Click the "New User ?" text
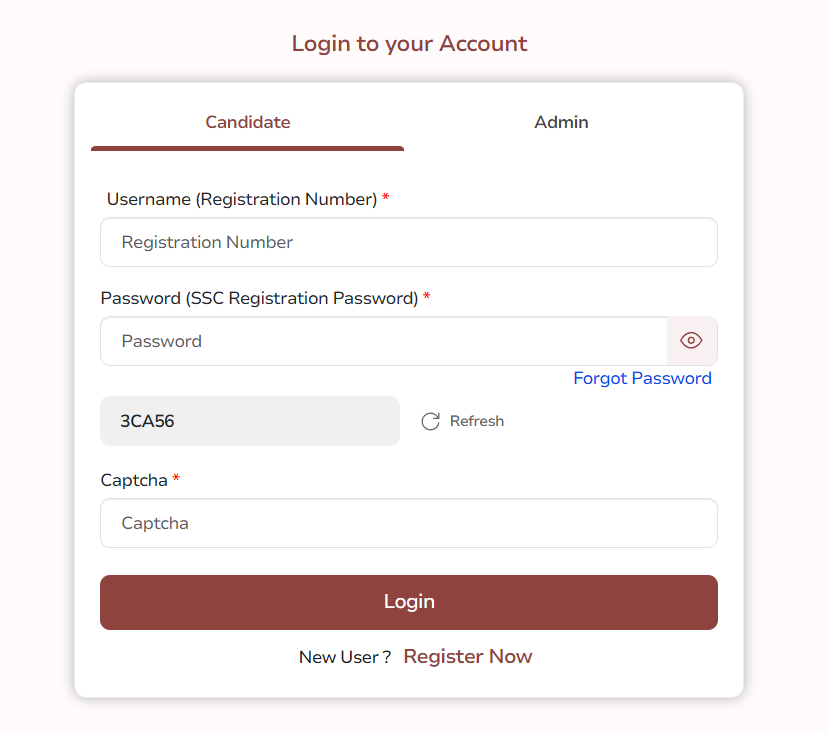The width and height of the screenshot is (828, 733). pyautogui.click(x=345, y=657)
